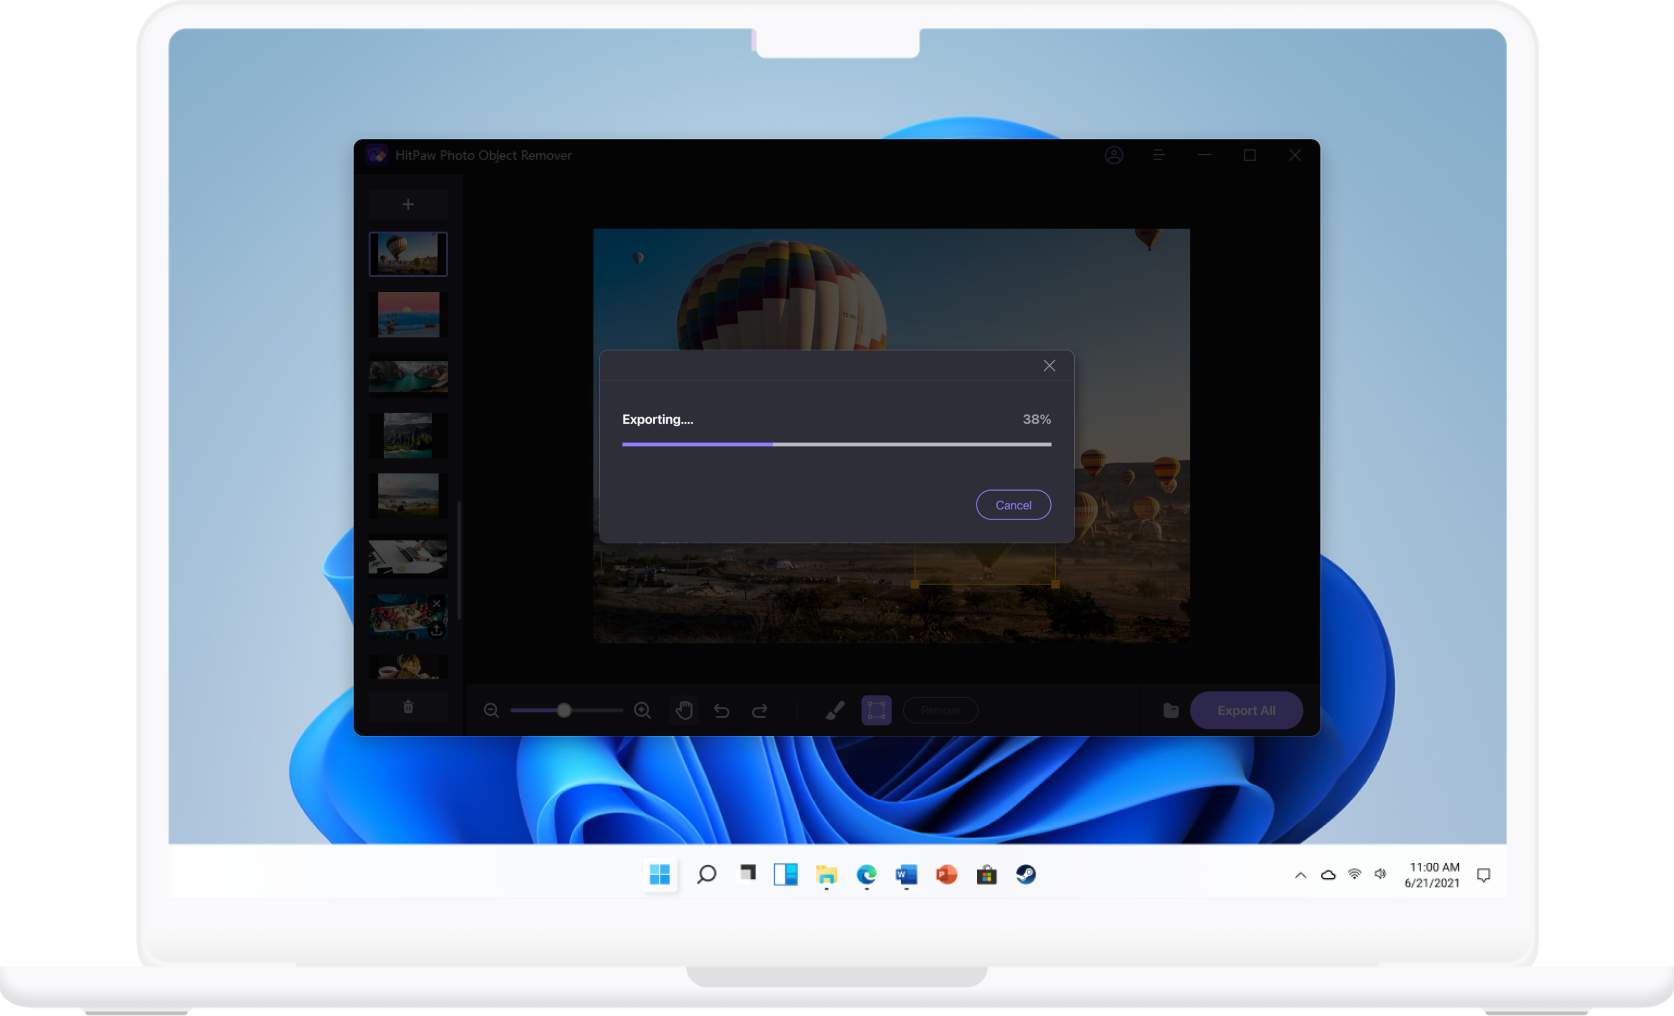Zoom out of the image

(491, 710)
